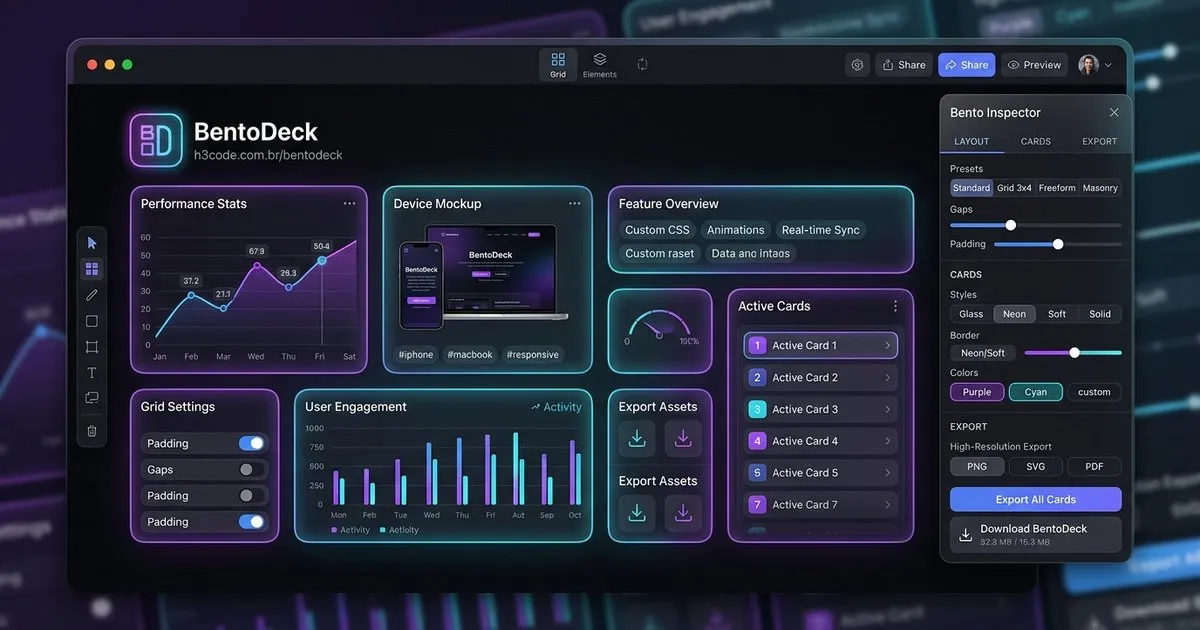This screenshot has height=630, width=1200.
Task: Choose the Masonry preset
Action: click(x=1100, y=188)
